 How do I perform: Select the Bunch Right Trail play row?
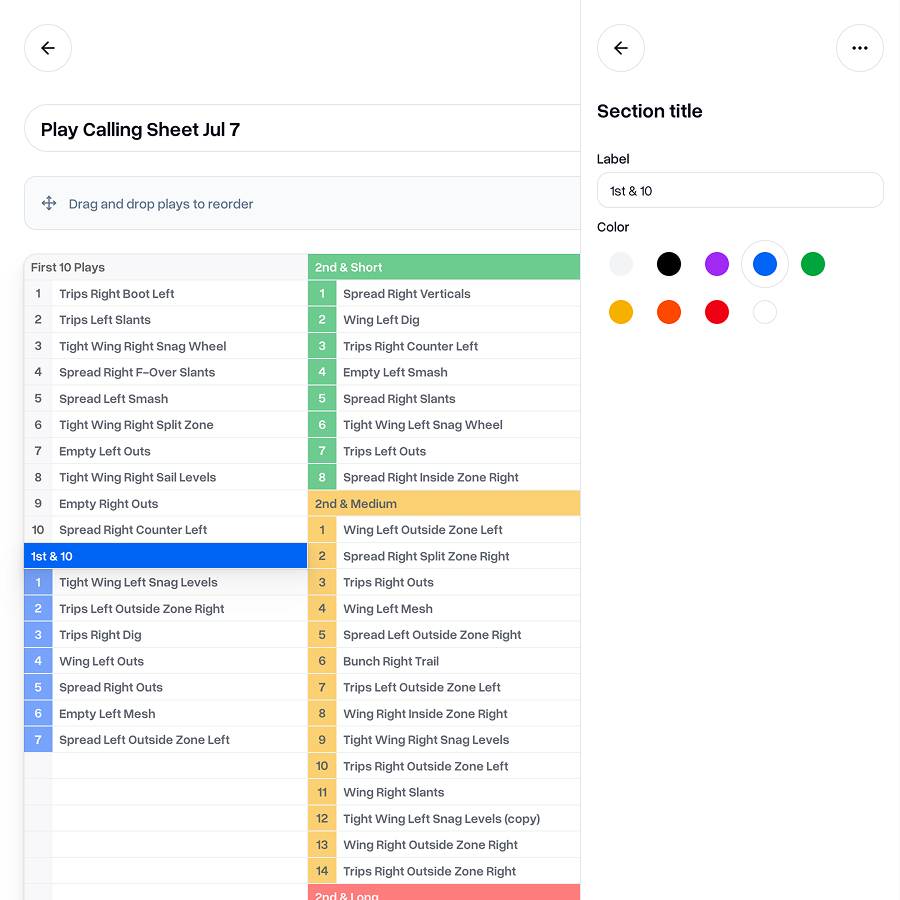coord(444,661)
